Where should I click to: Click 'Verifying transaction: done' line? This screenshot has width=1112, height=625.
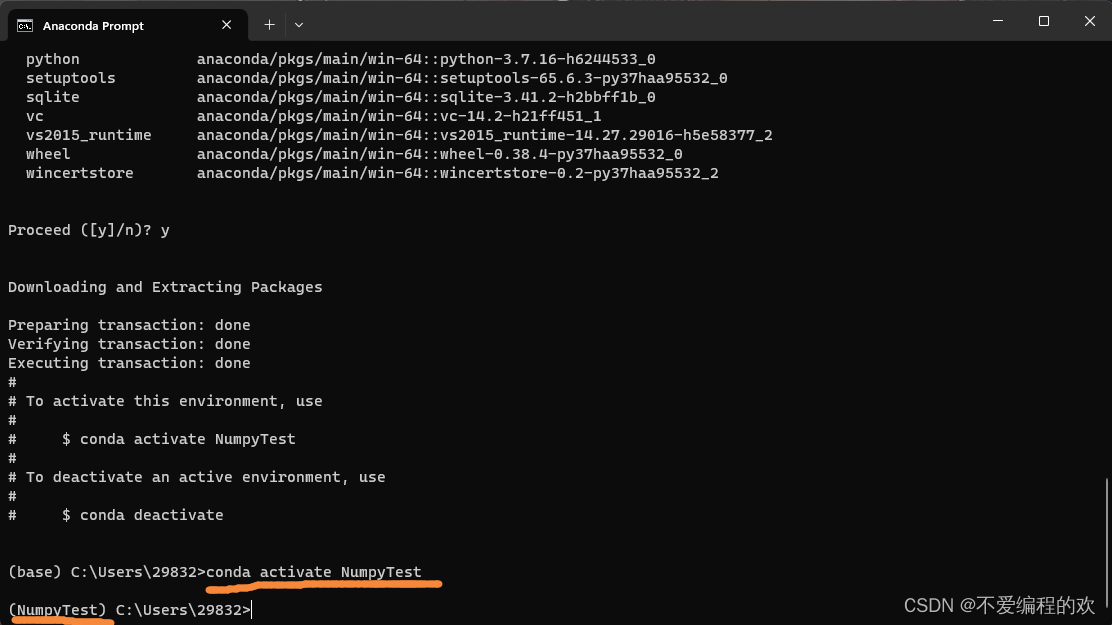(x=129, y=344)
